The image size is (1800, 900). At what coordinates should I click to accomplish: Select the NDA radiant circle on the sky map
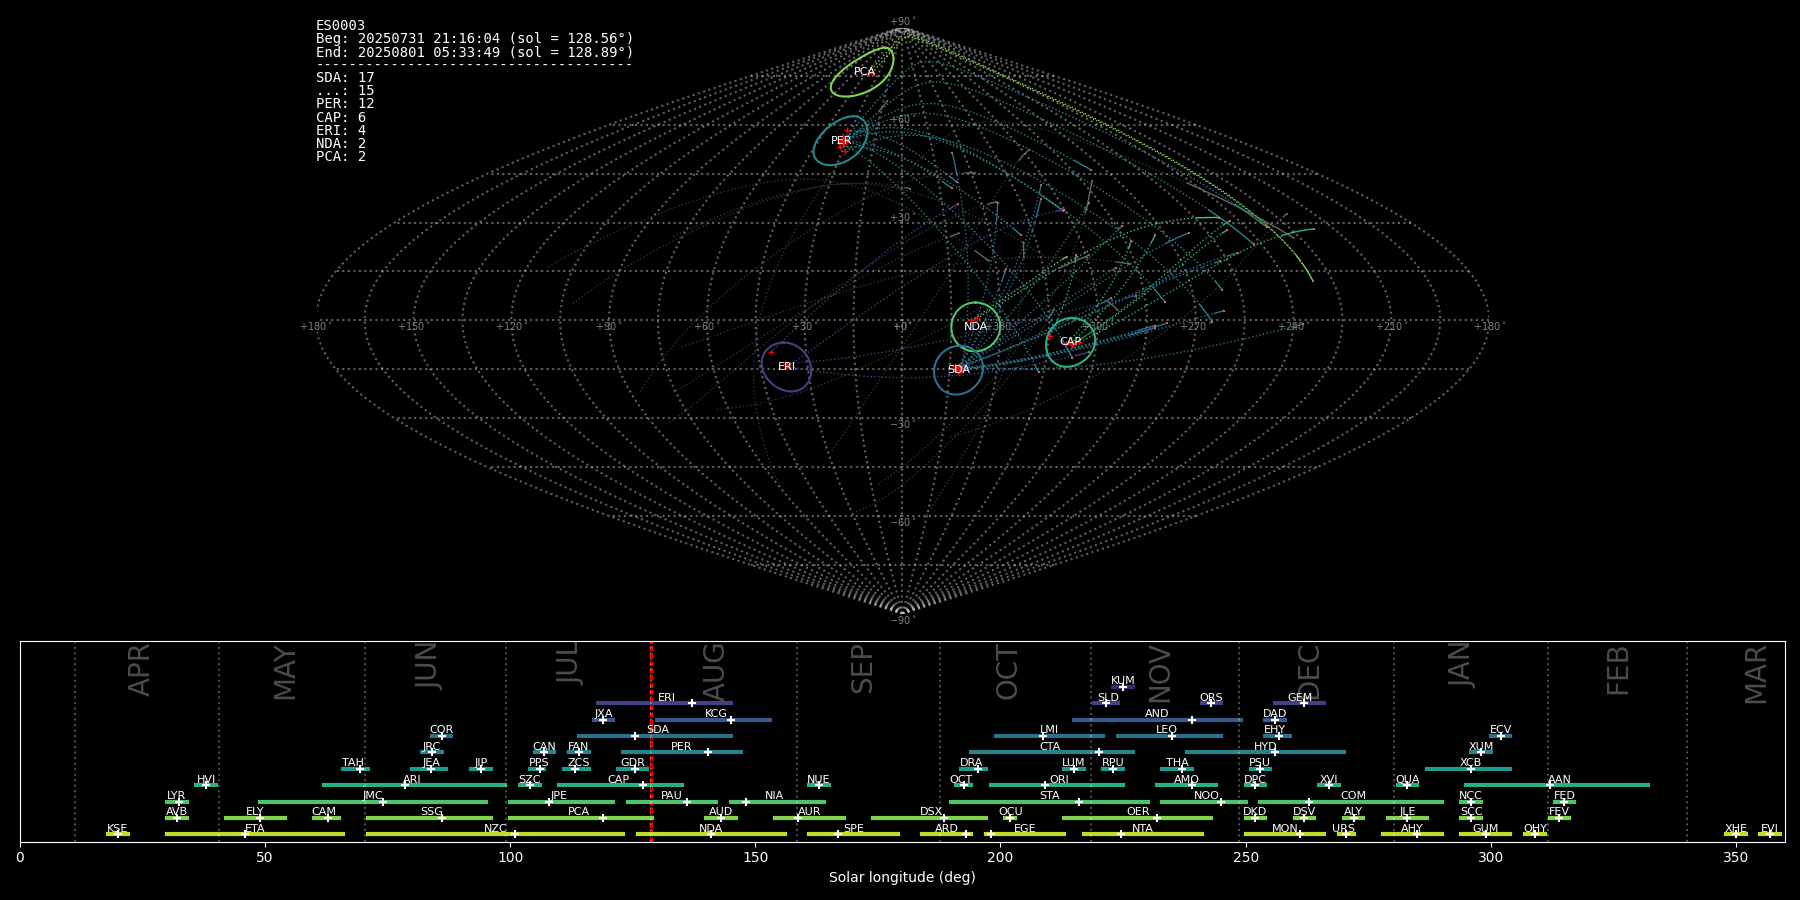point(976,327)
